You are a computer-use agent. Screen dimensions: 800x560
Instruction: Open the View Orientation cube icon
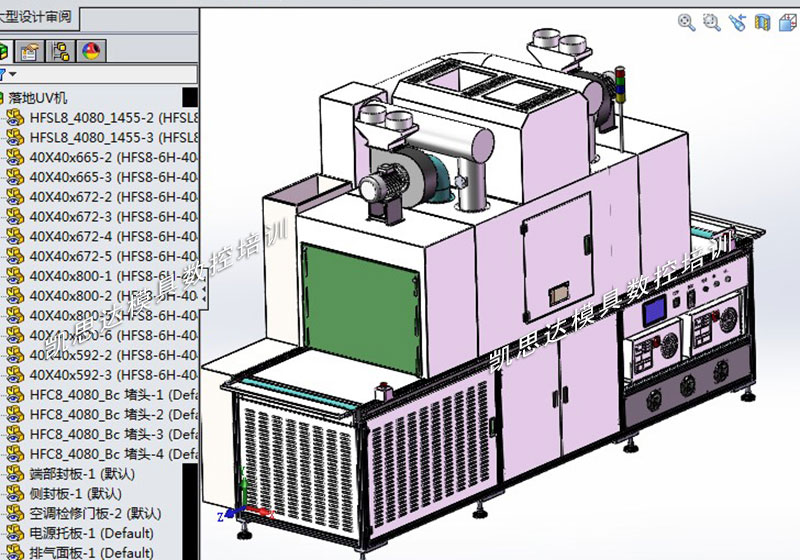[x=787, y=21]
